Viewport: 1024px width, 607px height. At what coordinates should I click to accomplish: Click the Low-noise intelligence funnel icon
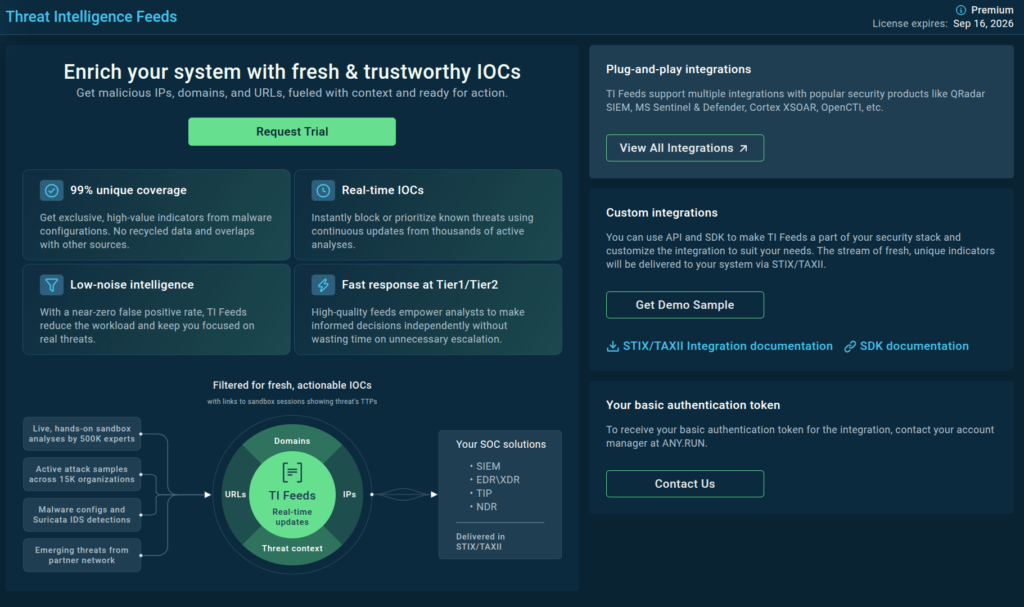[x=52, y=285]
